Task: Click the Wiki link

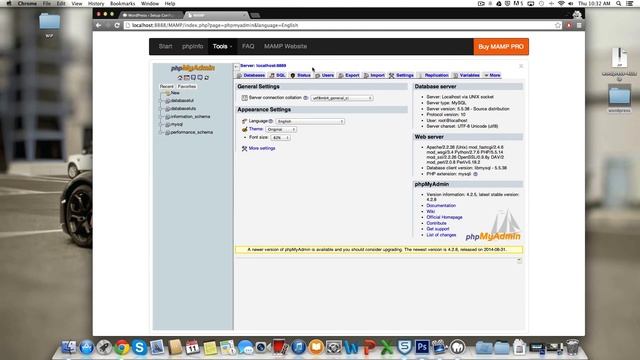Action: point(430,211)
